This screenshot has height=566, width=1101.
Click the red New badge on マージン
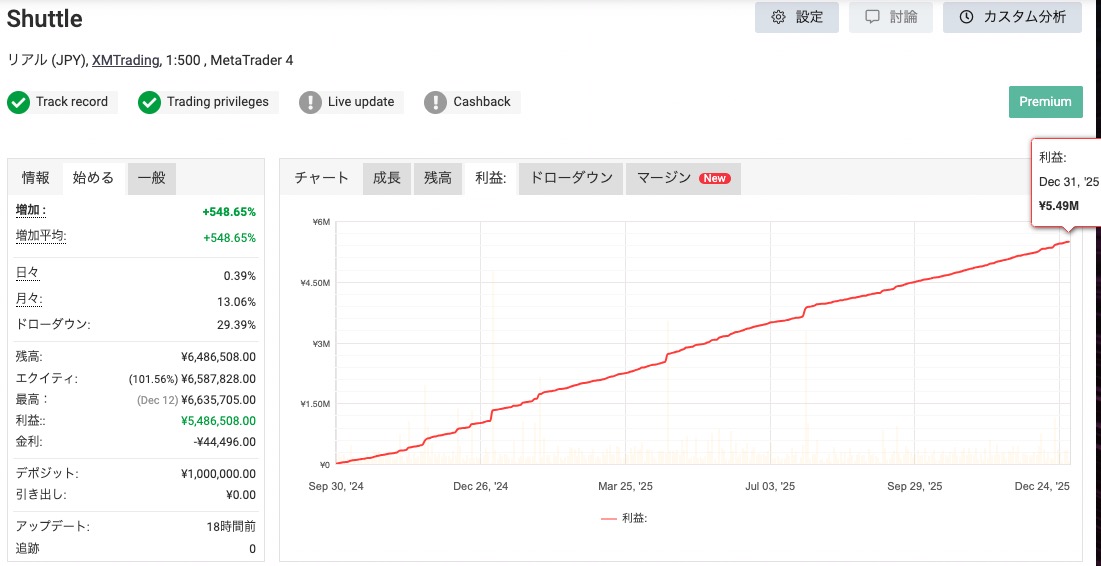(x=714, y=178)
